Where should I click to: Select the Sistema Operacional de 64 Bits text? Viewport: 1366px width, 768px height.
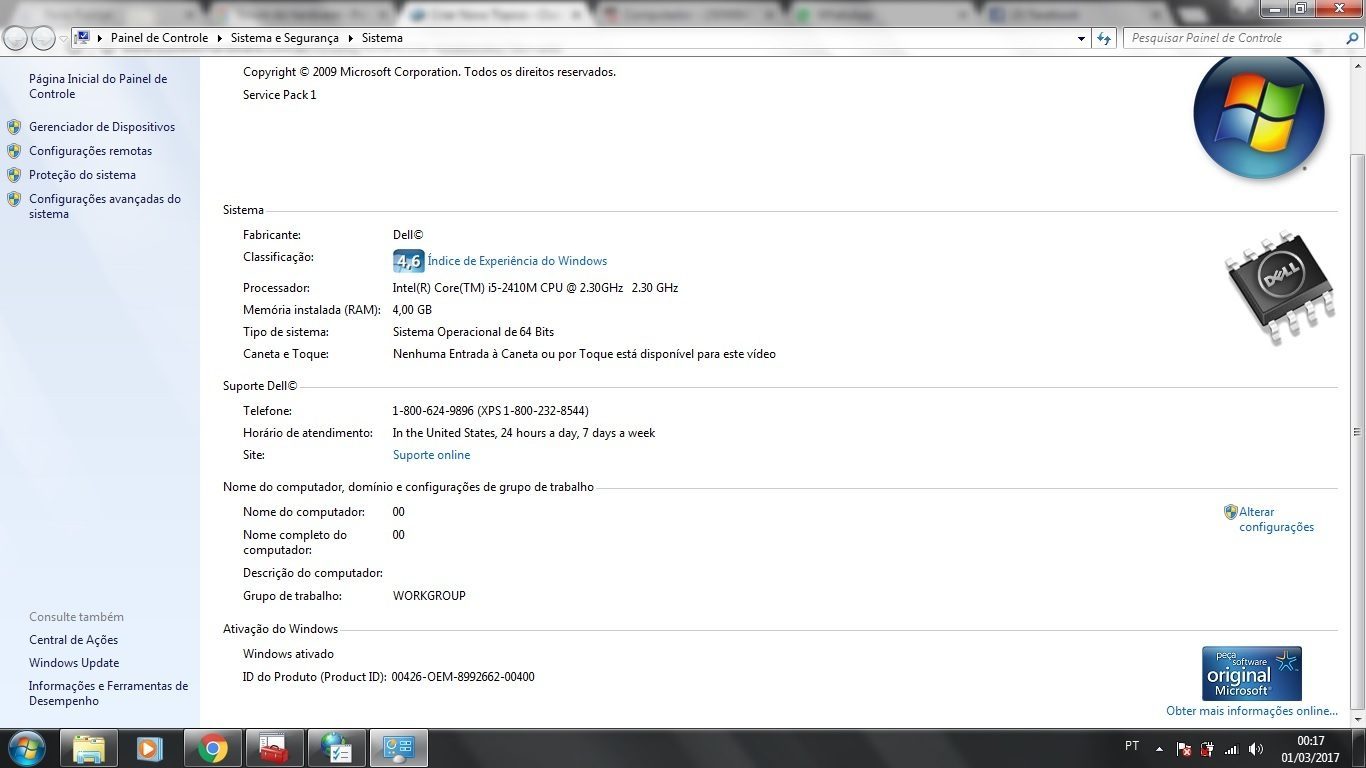click(x=473, y=332)
